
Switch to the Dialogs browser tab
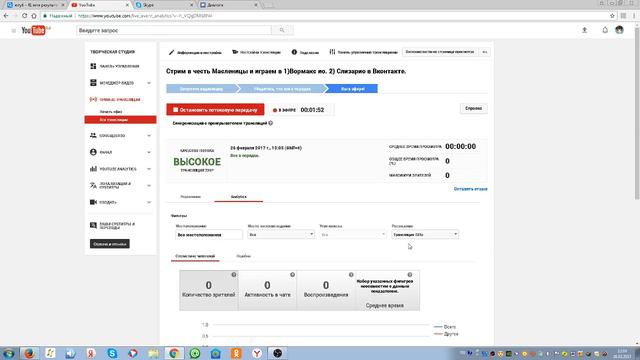(228, 5)
